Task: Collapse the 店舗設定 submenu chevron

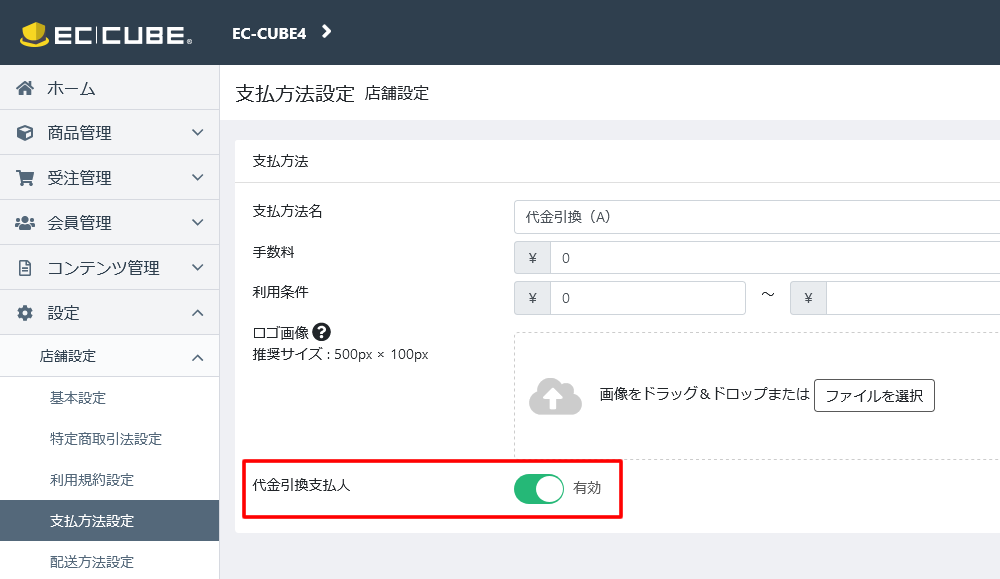Action: (197, 357)
